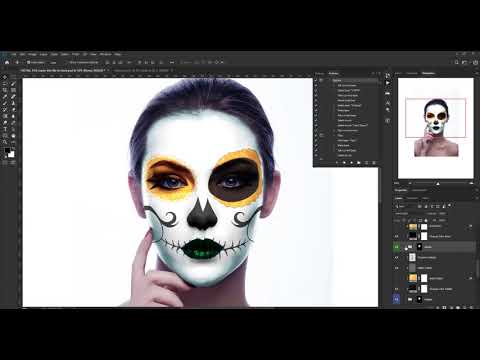This screenshot has width=480, height=360.
Task: Switch to the Channels tab in Layers panel
Action: tap(412, 198)
